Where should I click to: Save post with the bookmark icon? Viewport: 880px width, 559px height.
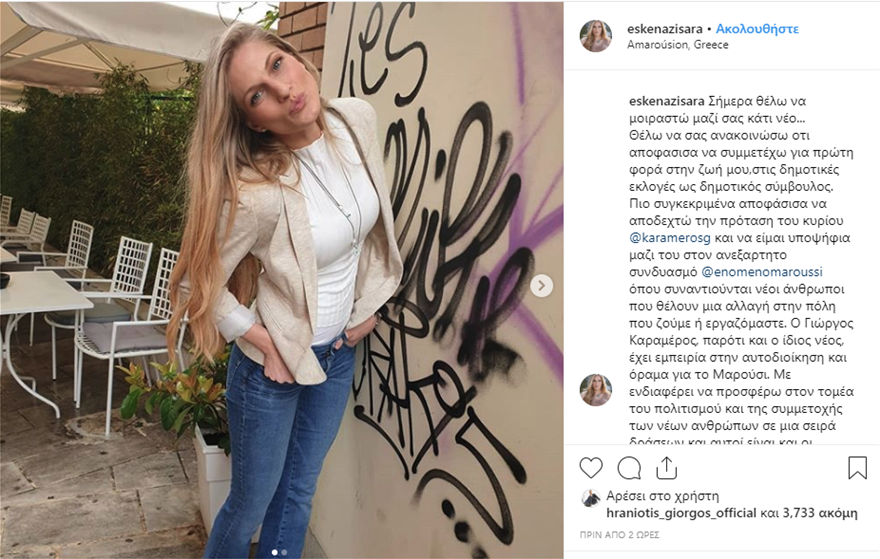(x=857, y=468)
